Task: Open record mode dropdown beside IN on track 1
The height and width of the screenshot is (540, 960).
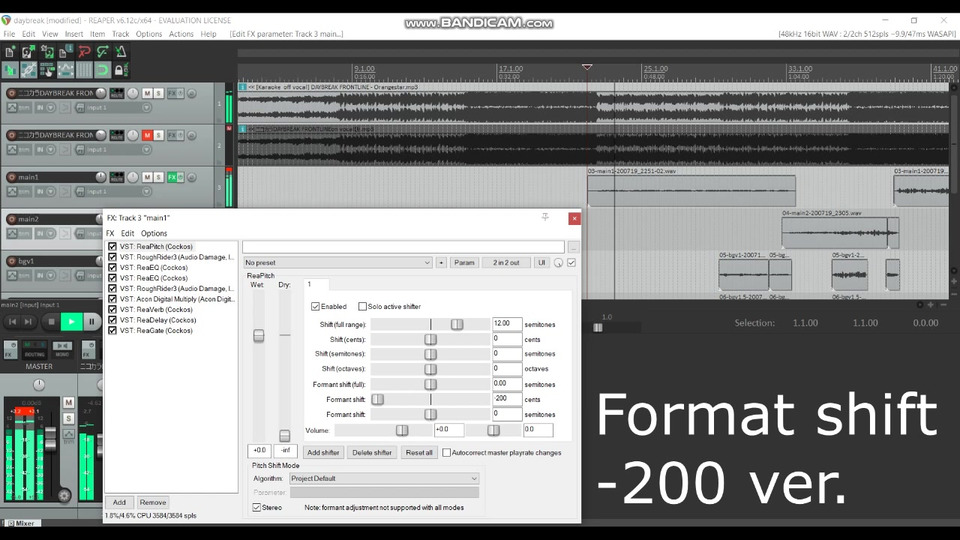Action: pyautogui.click(x=51, y=108)
